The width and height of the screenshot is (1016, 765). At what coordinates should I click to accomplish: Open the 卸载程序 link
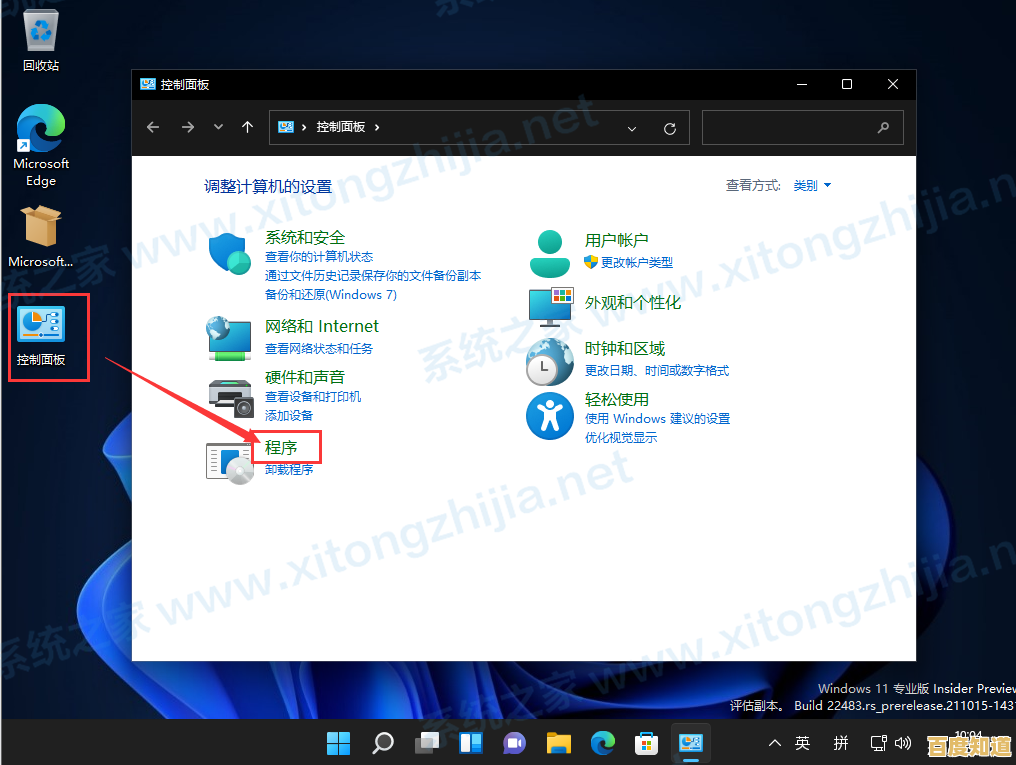pos(288,469)
